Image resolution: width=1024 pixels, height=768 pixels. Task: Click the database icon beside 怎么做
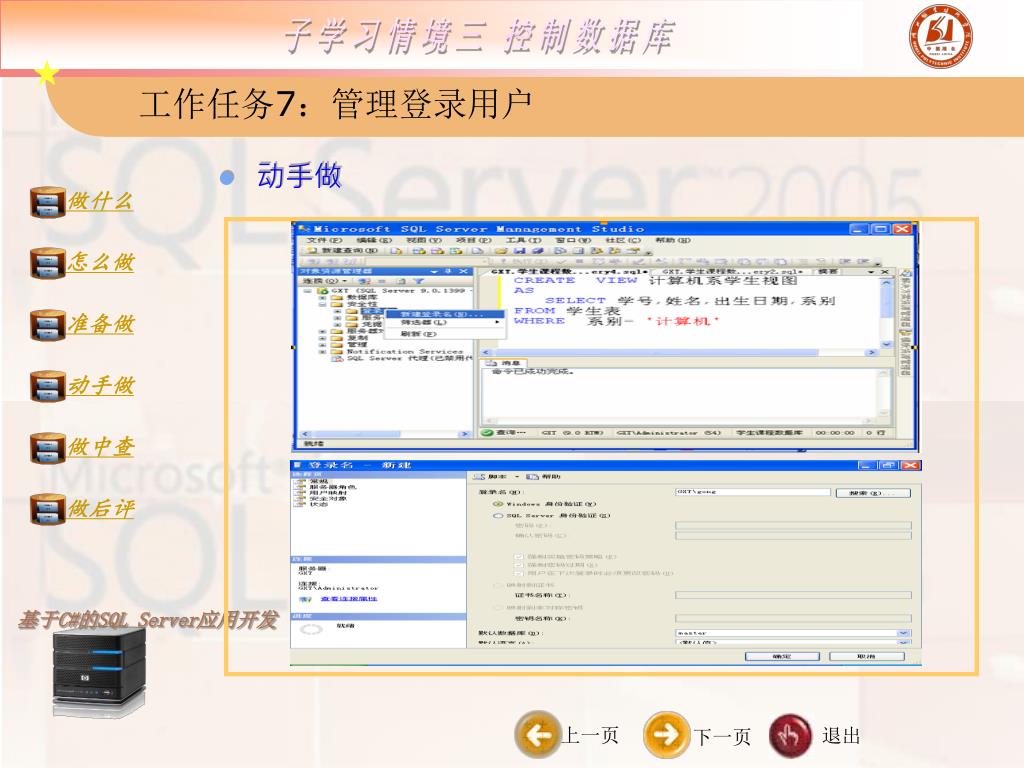point(48,263)
